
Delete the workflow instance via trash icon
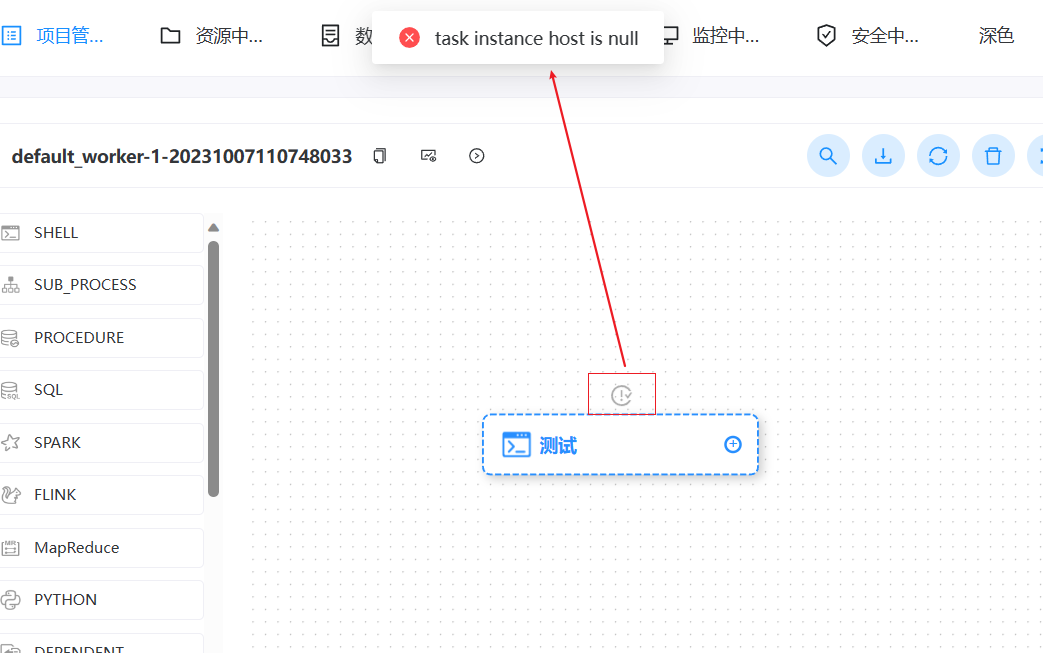[993, 156]
